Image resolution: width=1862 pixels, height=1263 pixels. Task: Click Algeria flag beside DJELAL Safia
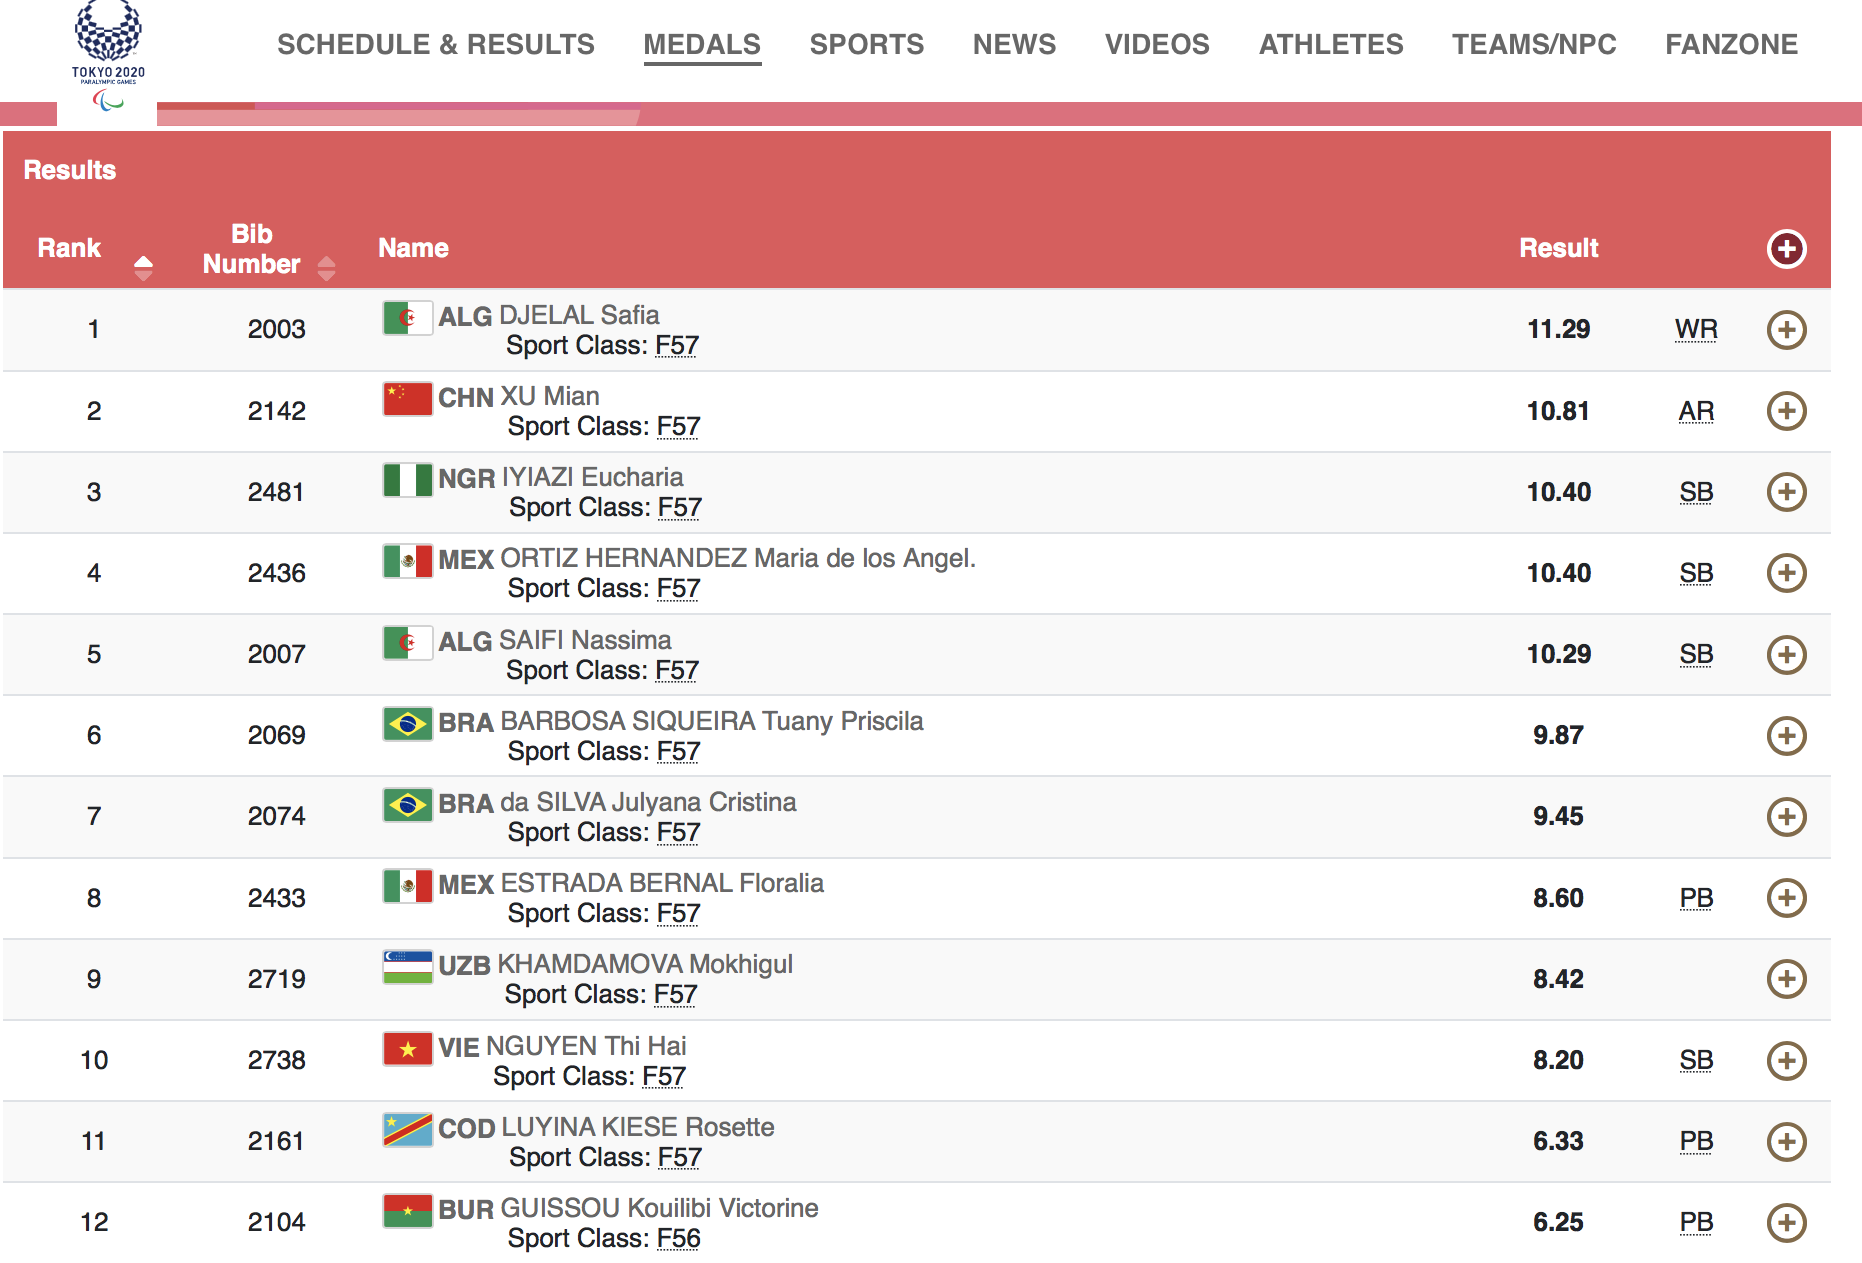click(408, 318)
